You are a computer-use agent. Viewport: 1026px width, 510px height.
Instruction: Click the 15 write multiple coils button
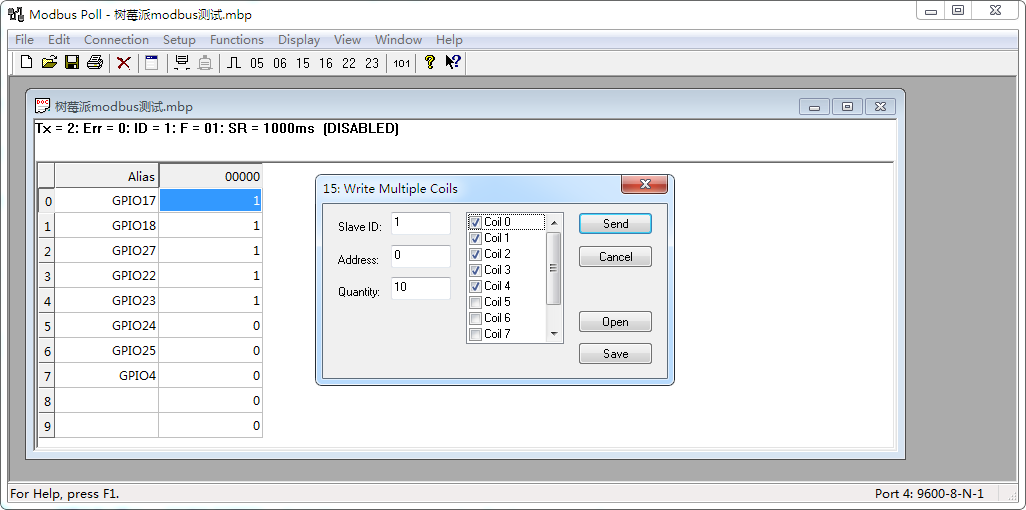pyautogui.click(x=303, y=63)
